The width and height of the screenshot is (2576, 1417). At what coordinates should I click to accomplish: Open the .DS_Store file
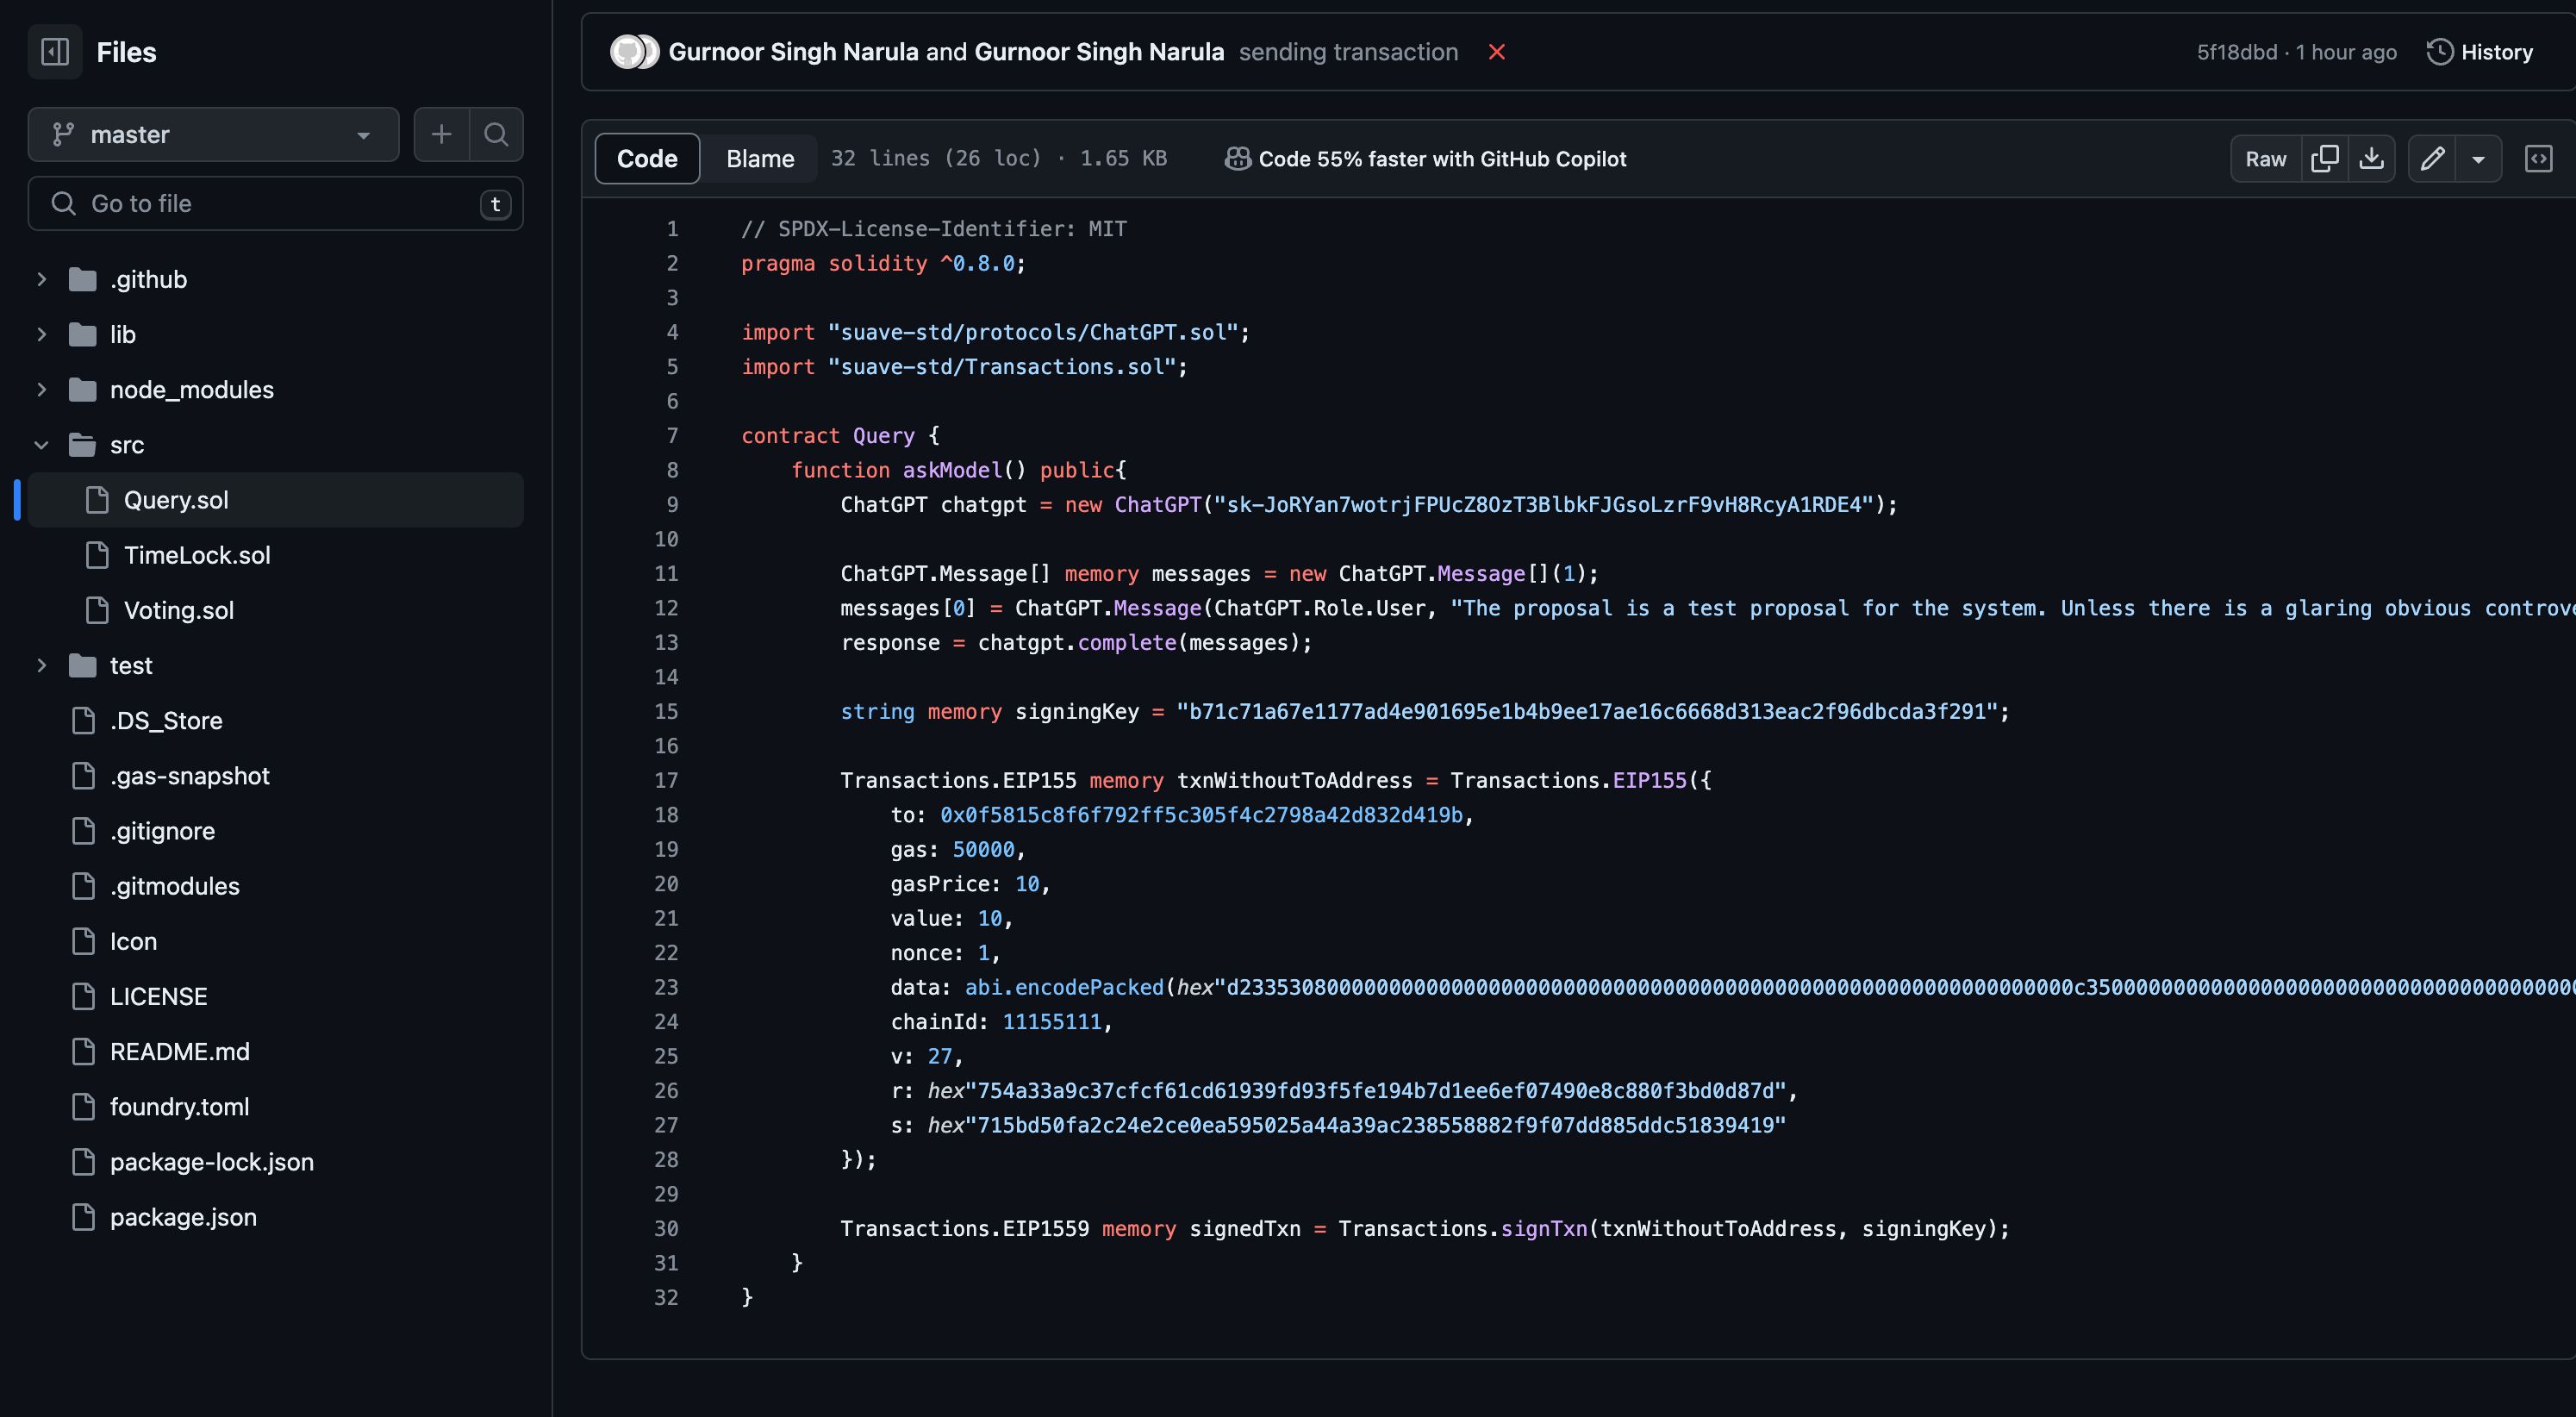166,720
